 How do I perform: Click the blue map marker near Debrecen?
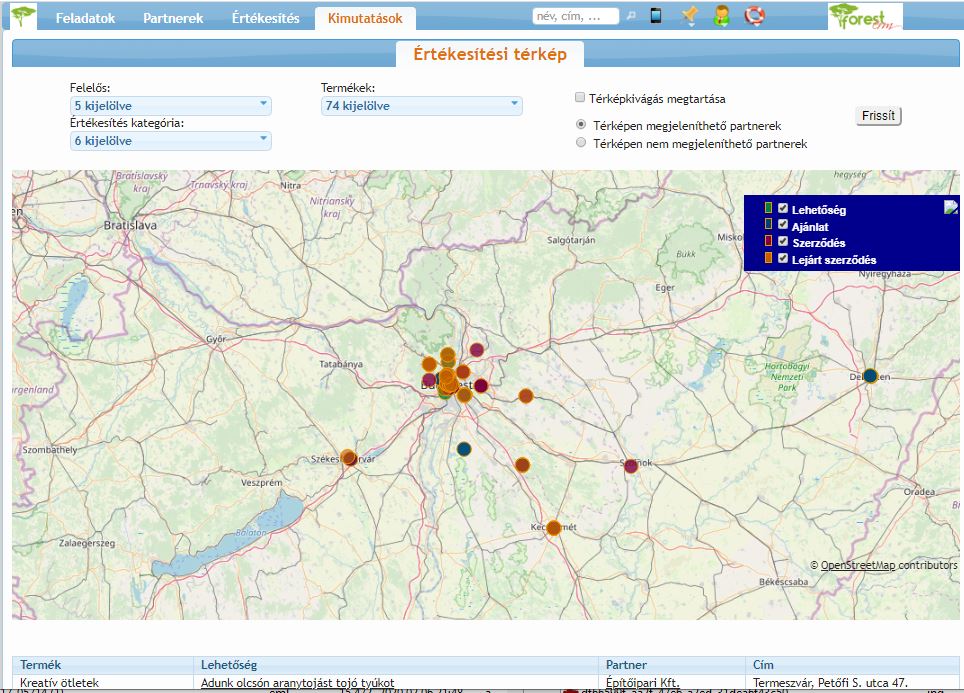pos(870,376)
